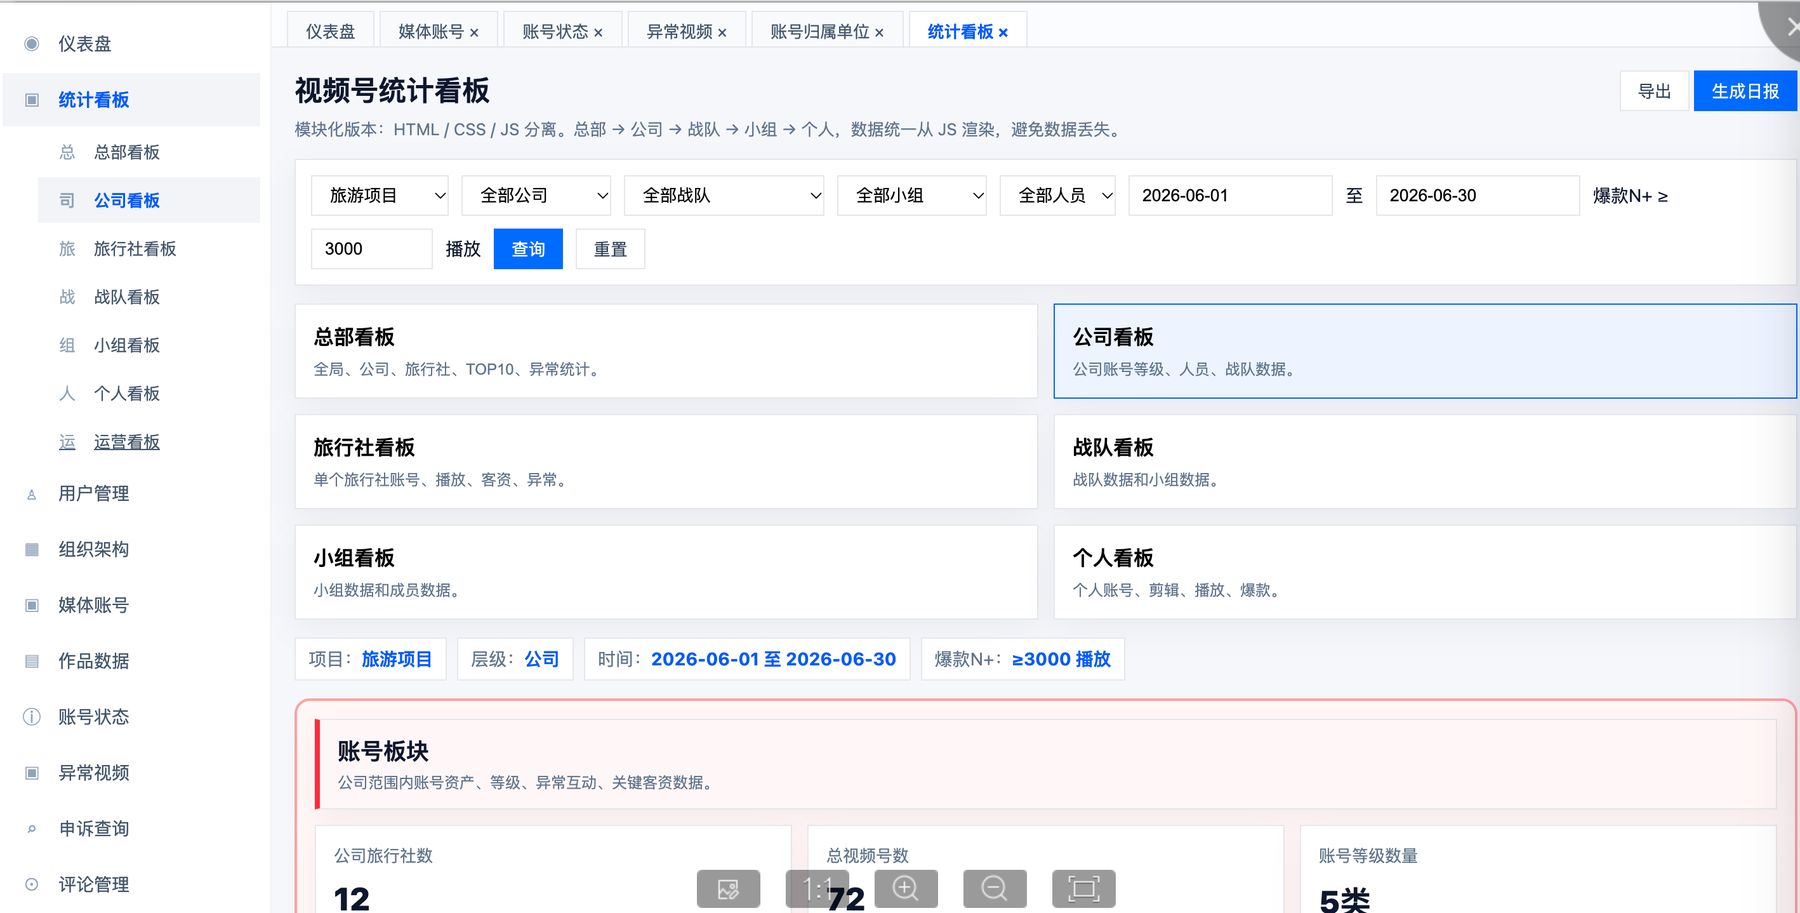Click the image viewer picture icon overlay

point(728,889)
